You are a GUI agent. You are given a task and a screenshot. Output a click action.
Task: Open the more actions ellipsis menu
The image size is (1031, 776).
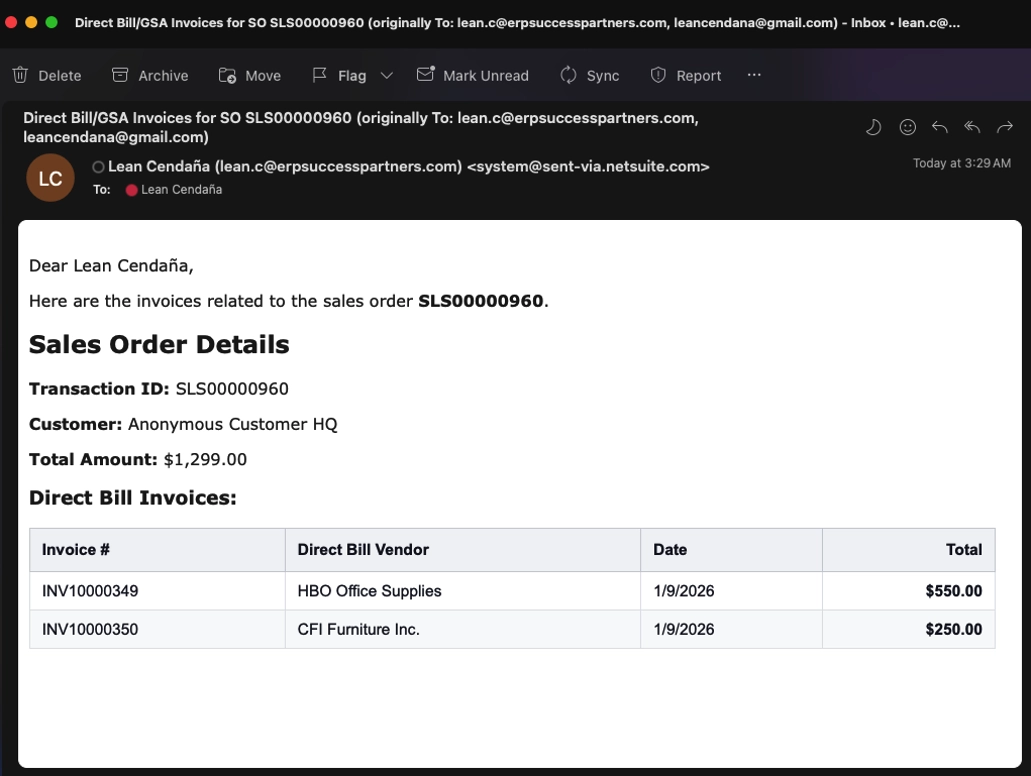click(x=754, y=75)
